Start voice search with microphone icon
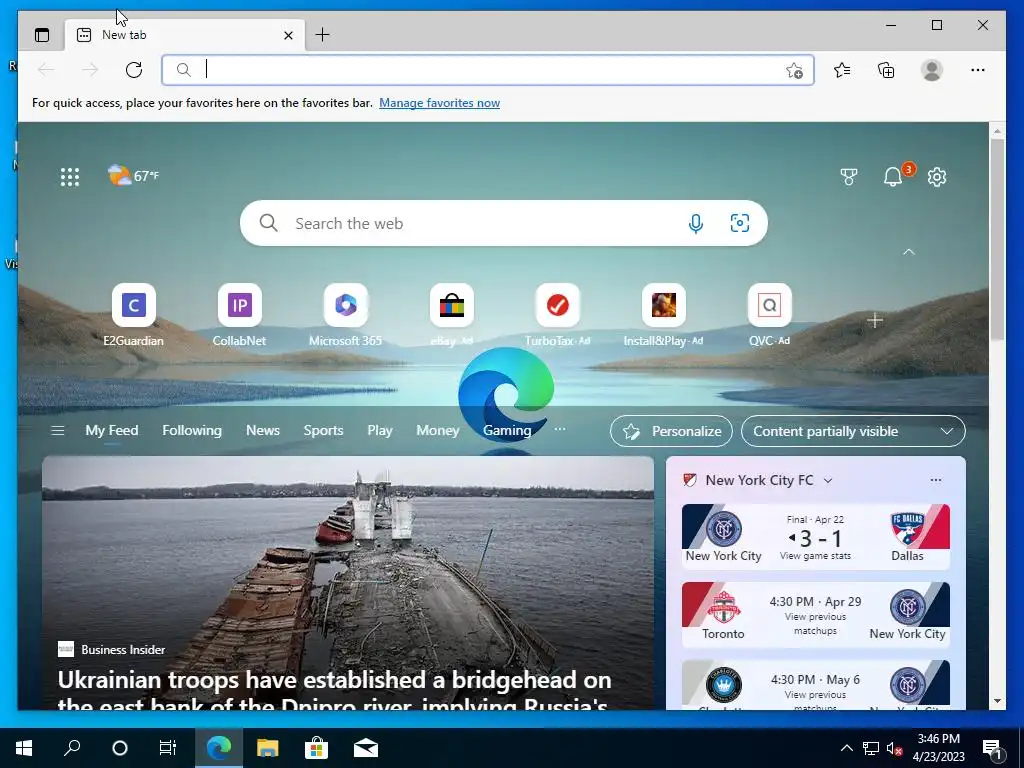 pyautogui.click(x=696, y=223)
